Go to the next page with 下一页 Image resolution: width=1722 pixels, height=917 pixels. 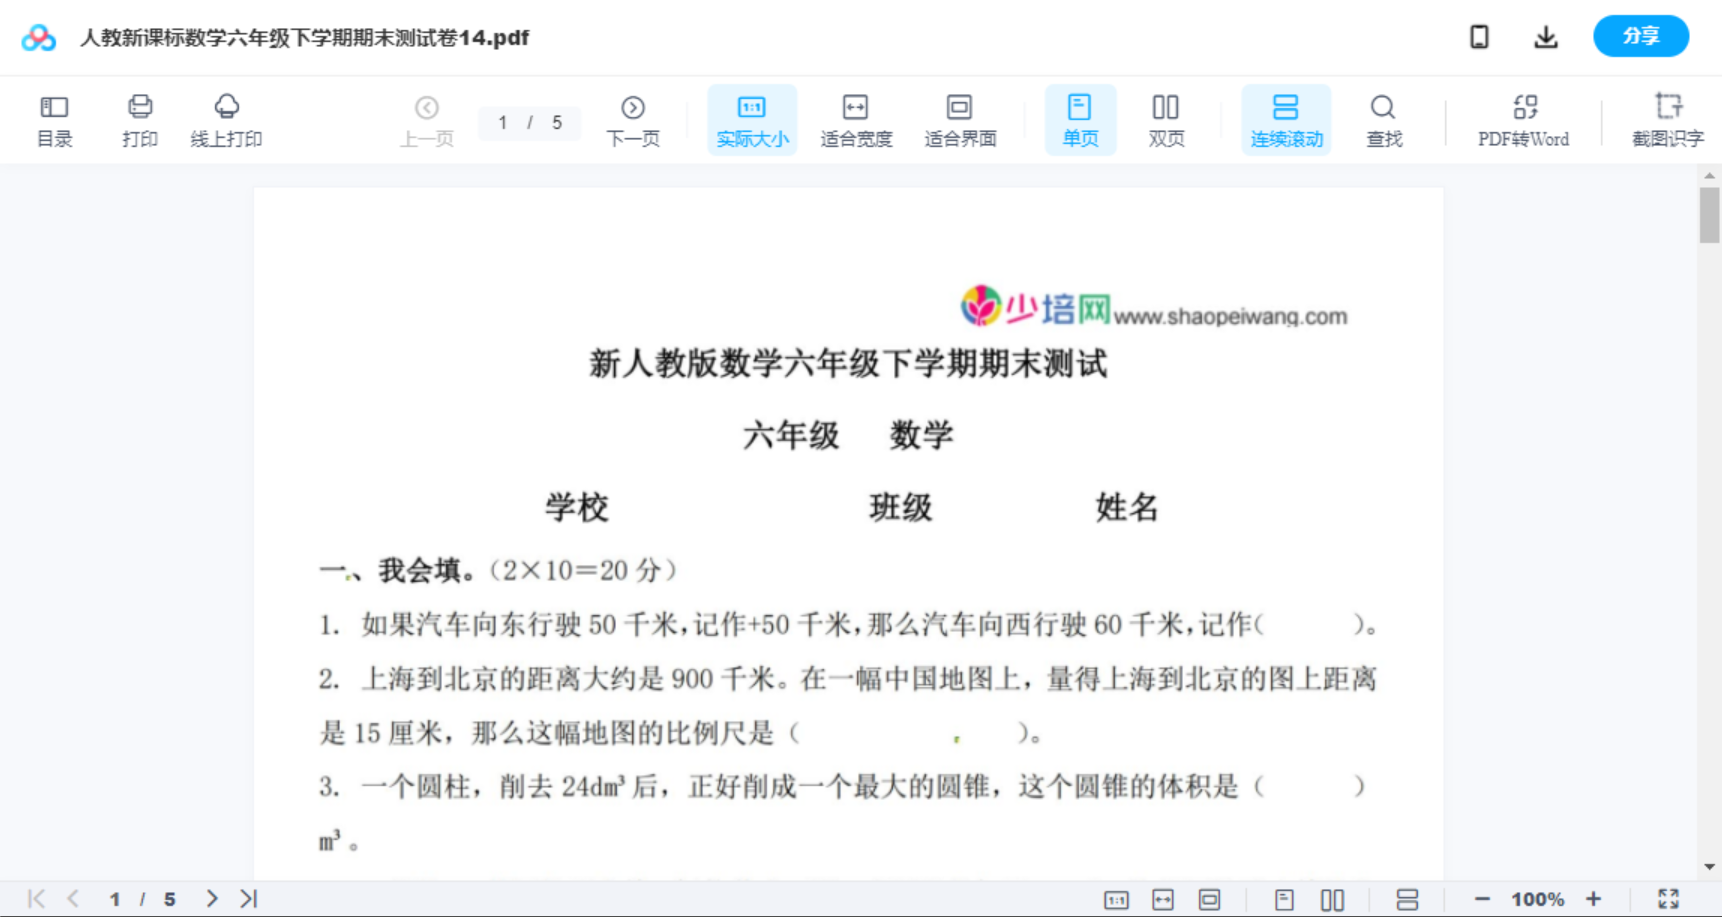click(633, 119)
